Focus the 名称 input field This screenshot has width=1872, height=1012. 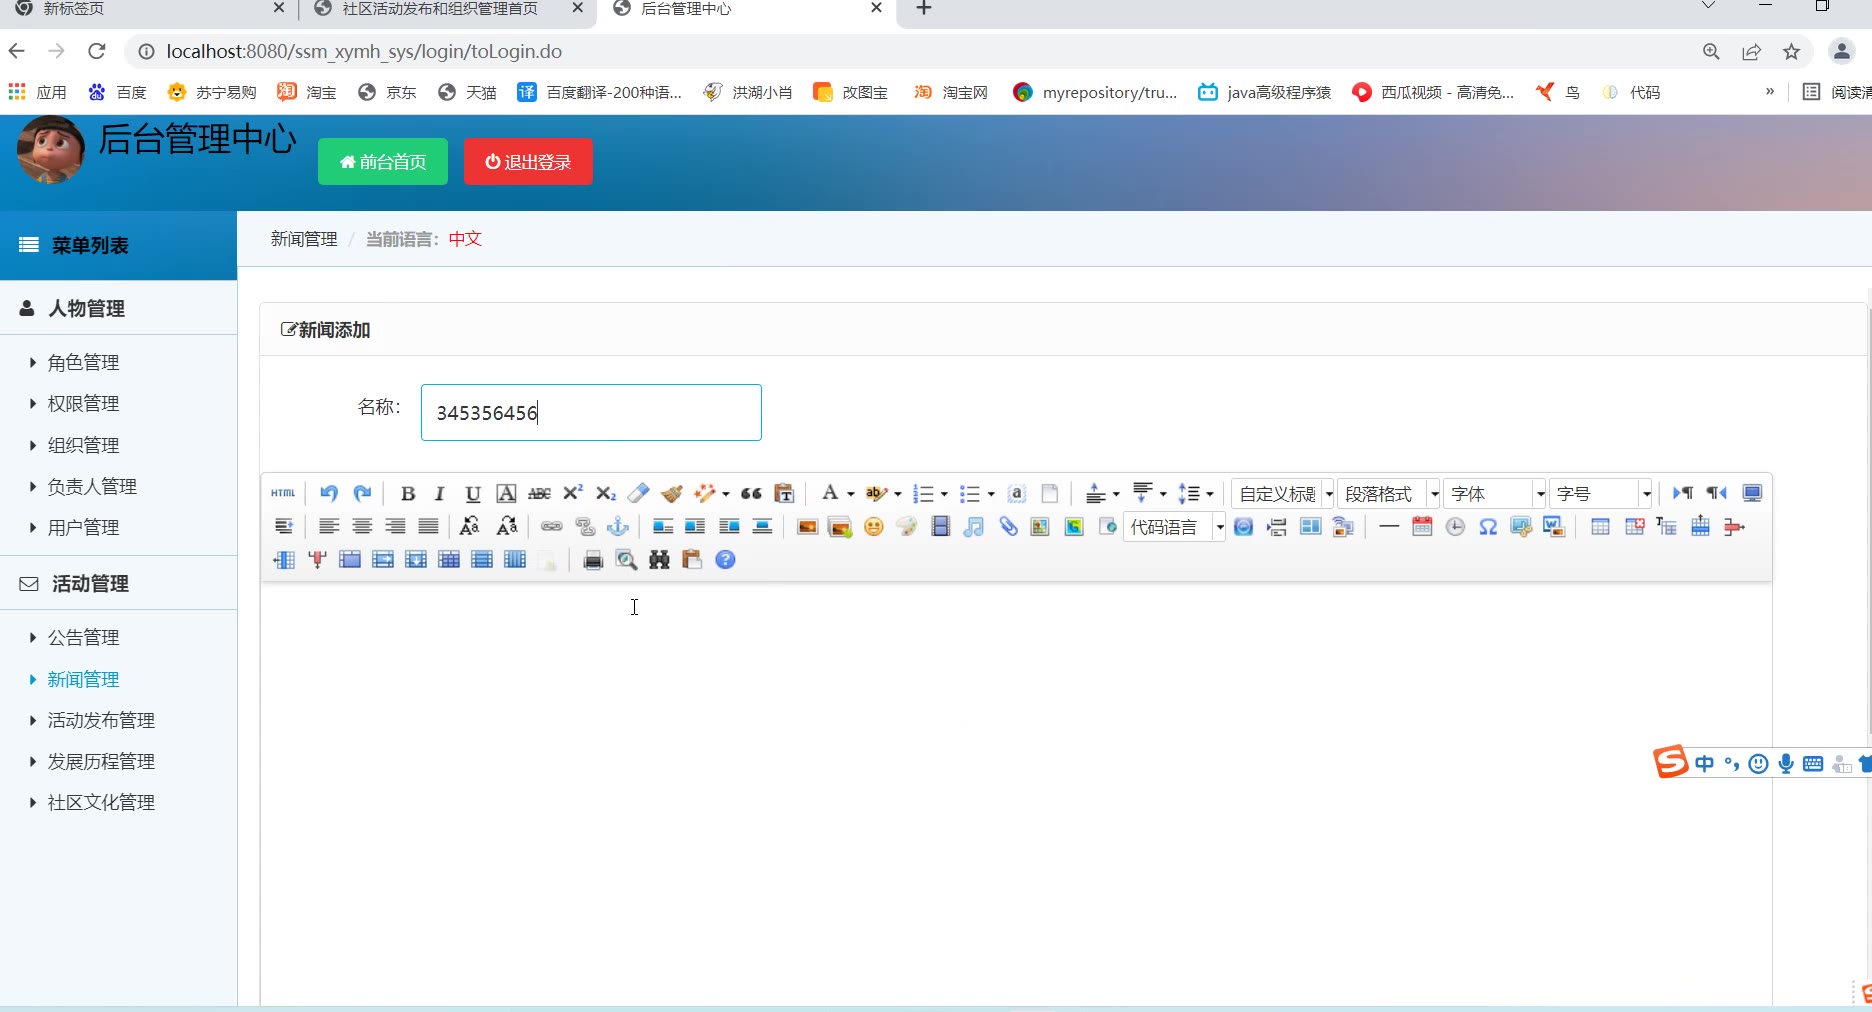click(x=591, y=412)
